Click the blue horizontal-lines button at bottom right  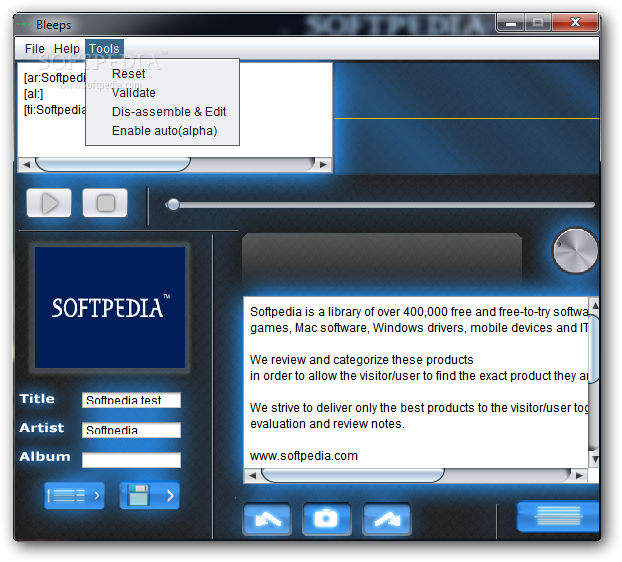558,516
